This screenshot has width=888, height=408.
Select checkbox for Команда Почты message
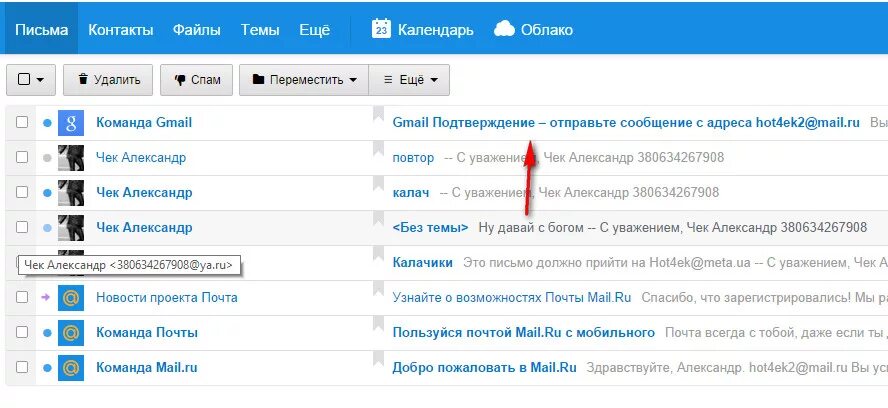22,333
